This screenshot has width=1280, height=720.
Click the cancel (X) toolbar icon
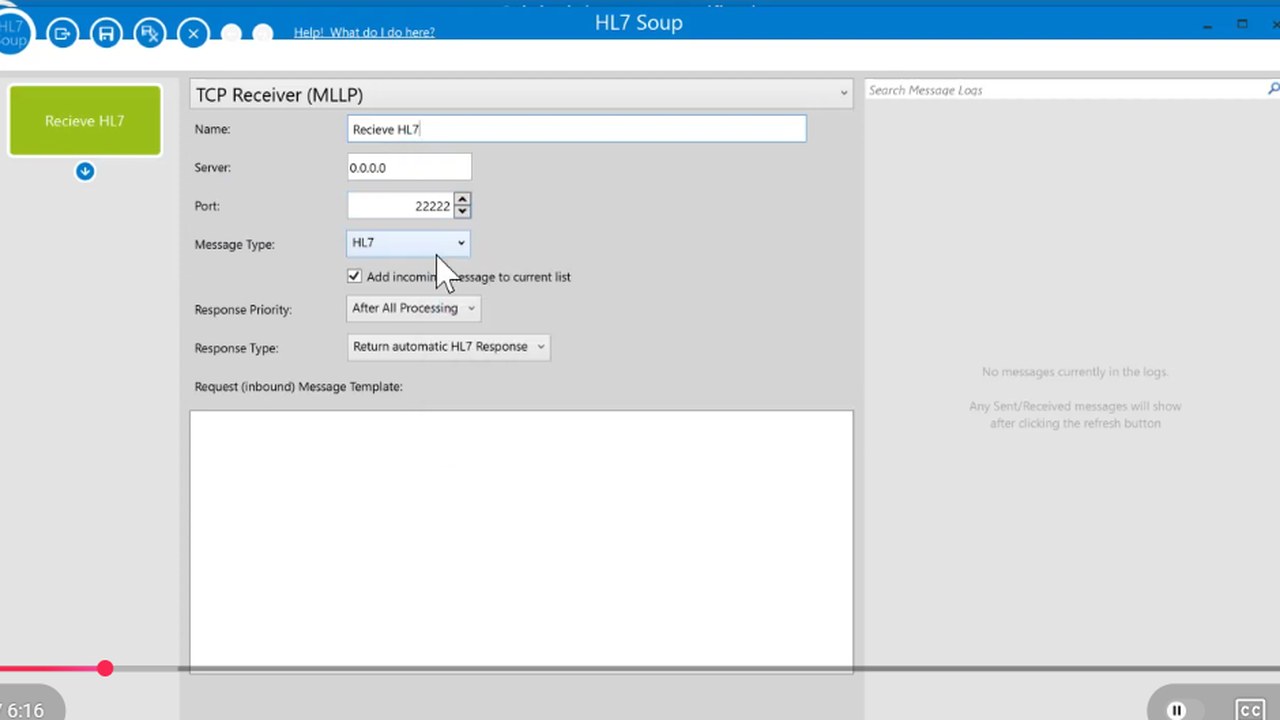coord(193,33)
